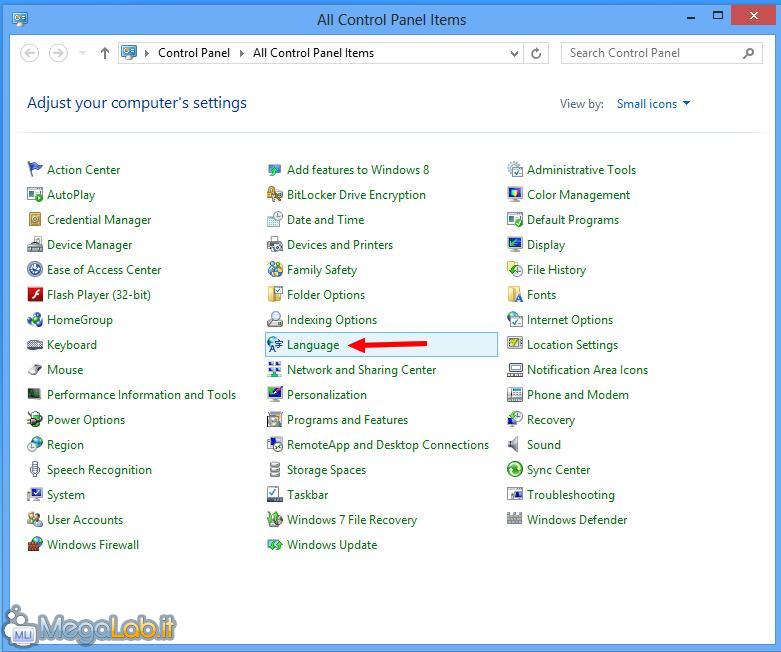Open the Notification Area Icons link

tap(587, 370)
